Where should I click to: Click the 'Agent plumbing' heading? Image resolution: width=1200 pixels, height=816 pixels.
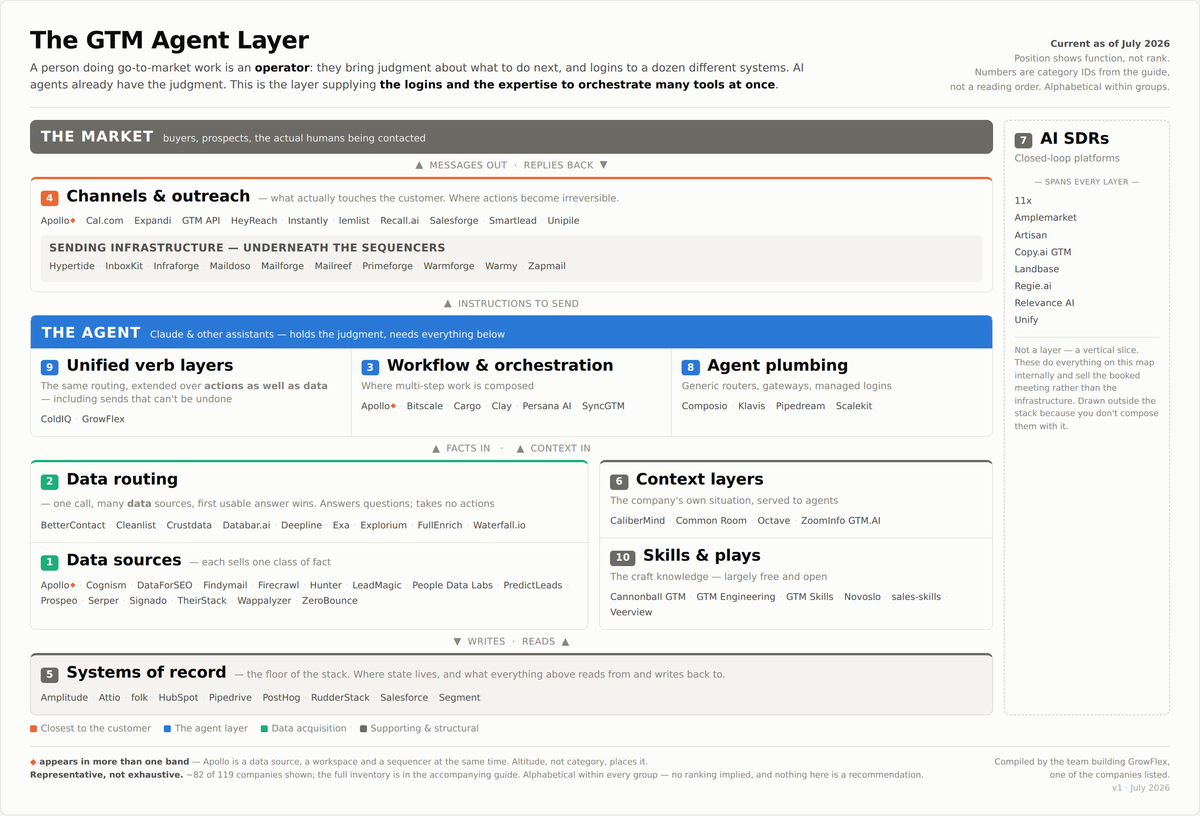[x=777, y=366]
